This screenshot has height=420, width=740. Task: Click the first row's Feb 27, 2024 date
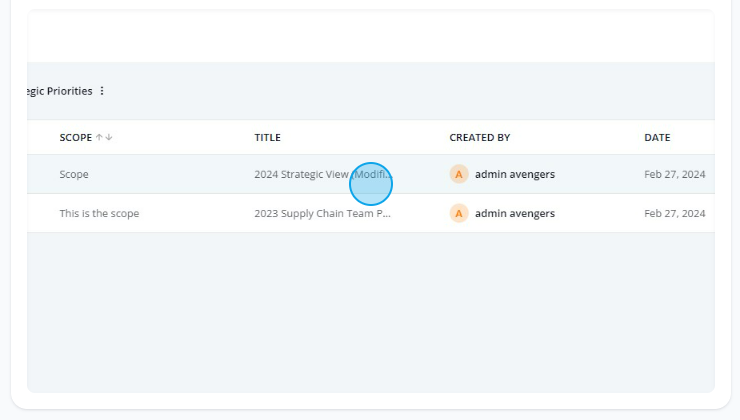pos(674,174)
